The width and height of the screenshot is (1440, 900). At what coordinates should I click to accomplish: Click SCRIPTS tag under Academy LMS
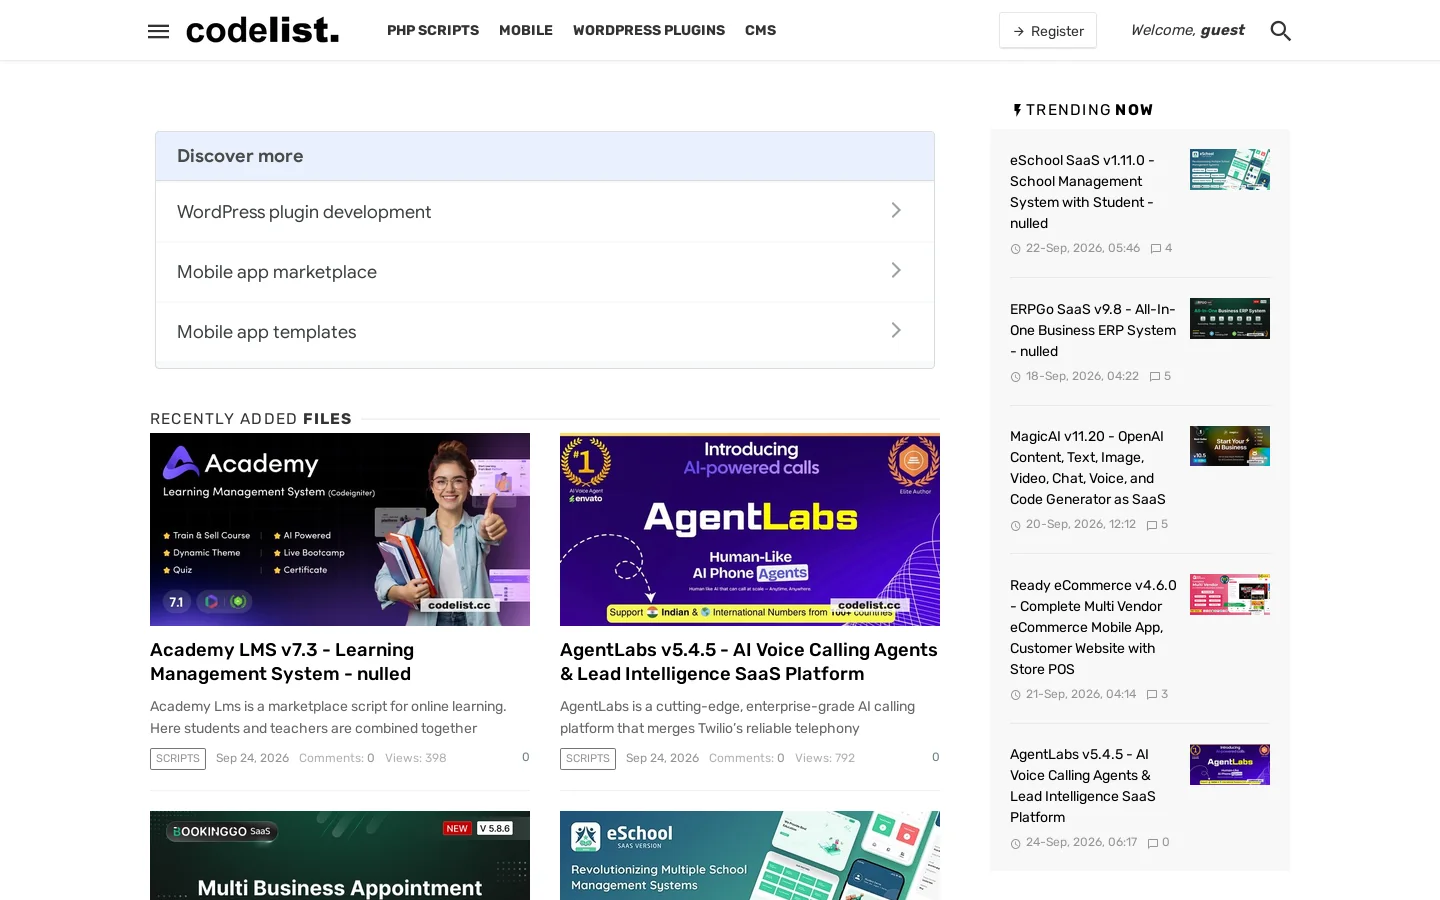(178, 759)
